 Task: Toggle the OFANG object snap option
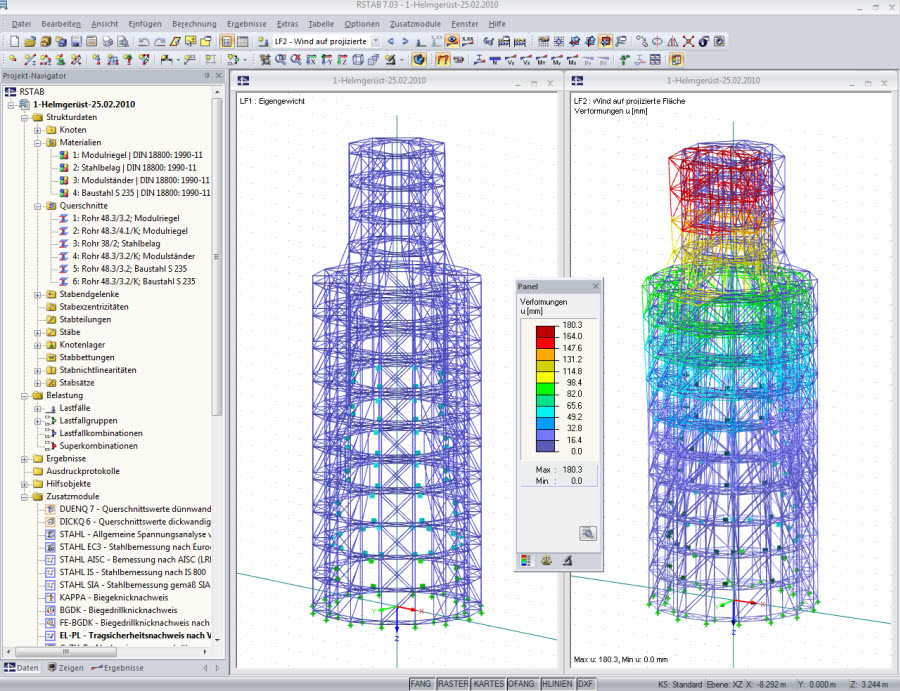coord(521,684)
